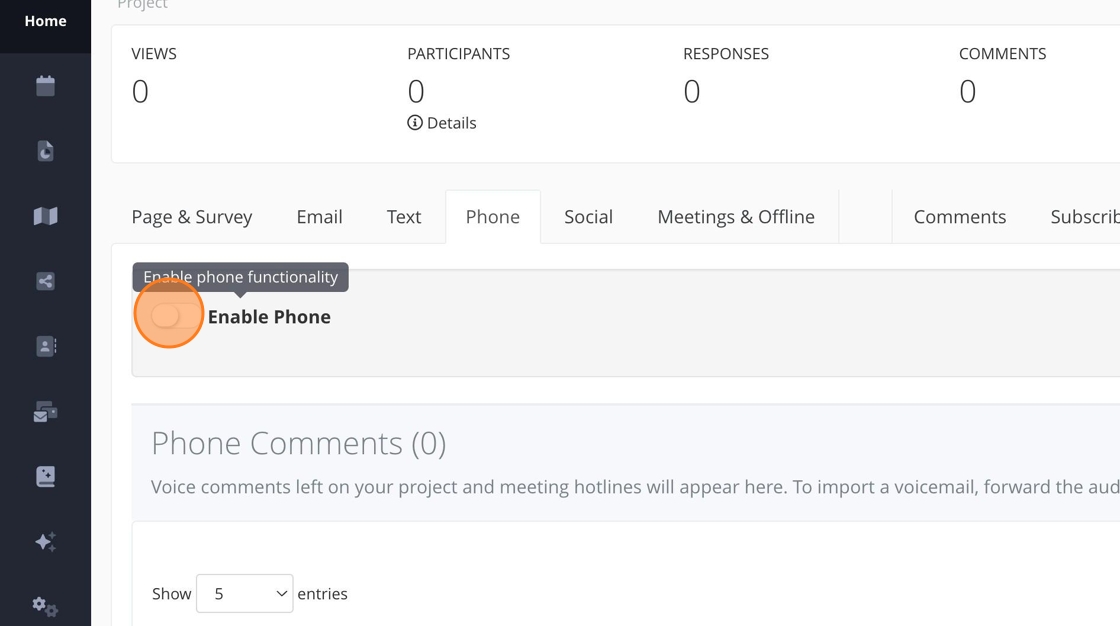The height and width of the screenshot is (626, 1120).
Task: Open the share icon in sidebar
Action: coord(45,281)
